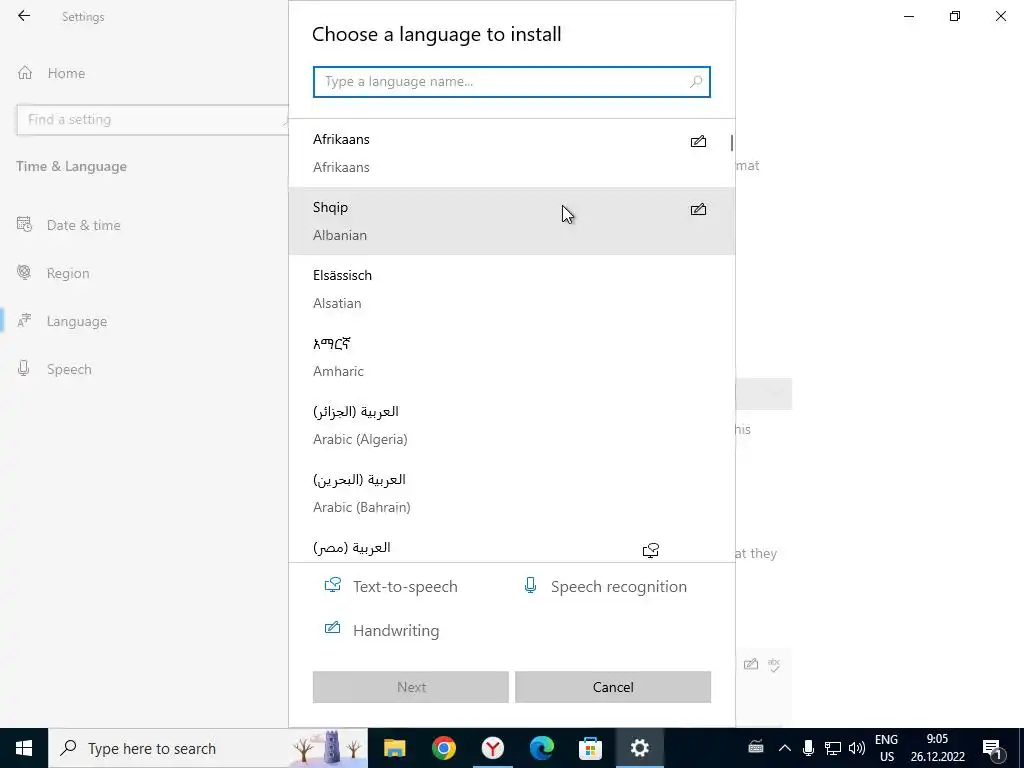This screenshot has width=1024, height=768.
Task: Choose Arabic (Bahrain) from list
Action: [511, 493]
